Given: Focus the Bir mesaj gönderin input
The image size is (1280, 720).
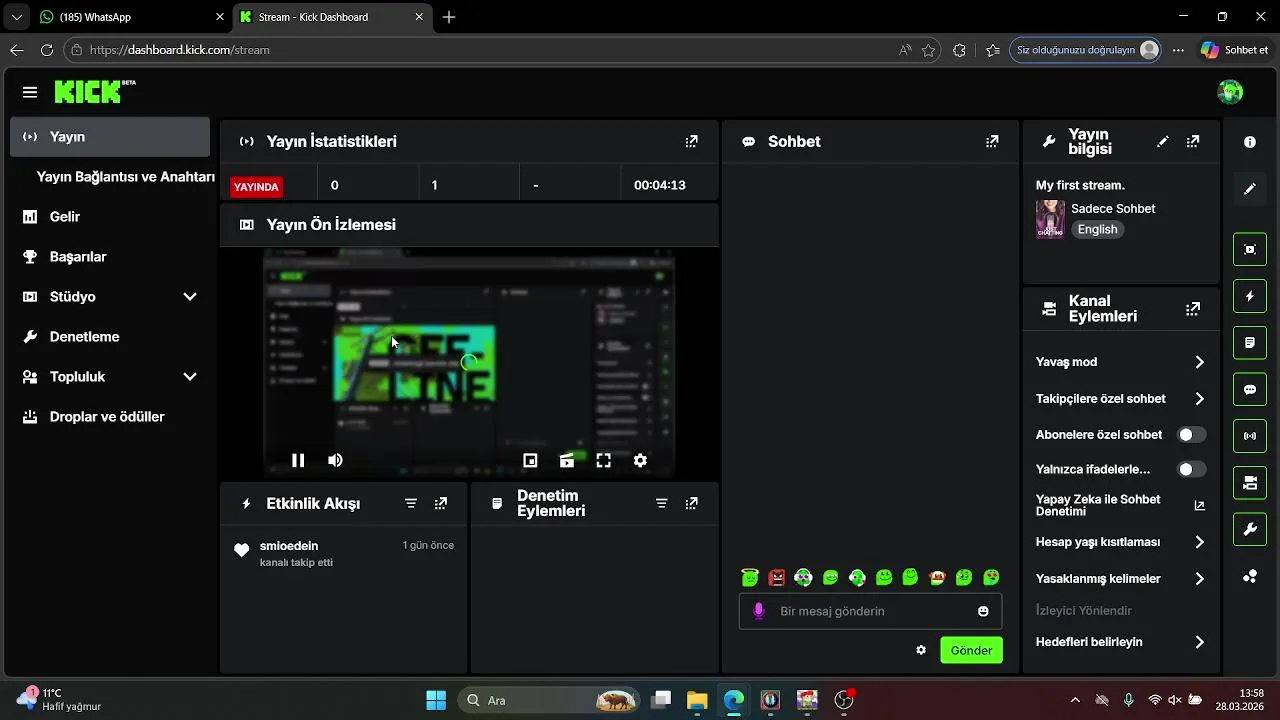Looking at the screenshot, I should pos(870,611).
